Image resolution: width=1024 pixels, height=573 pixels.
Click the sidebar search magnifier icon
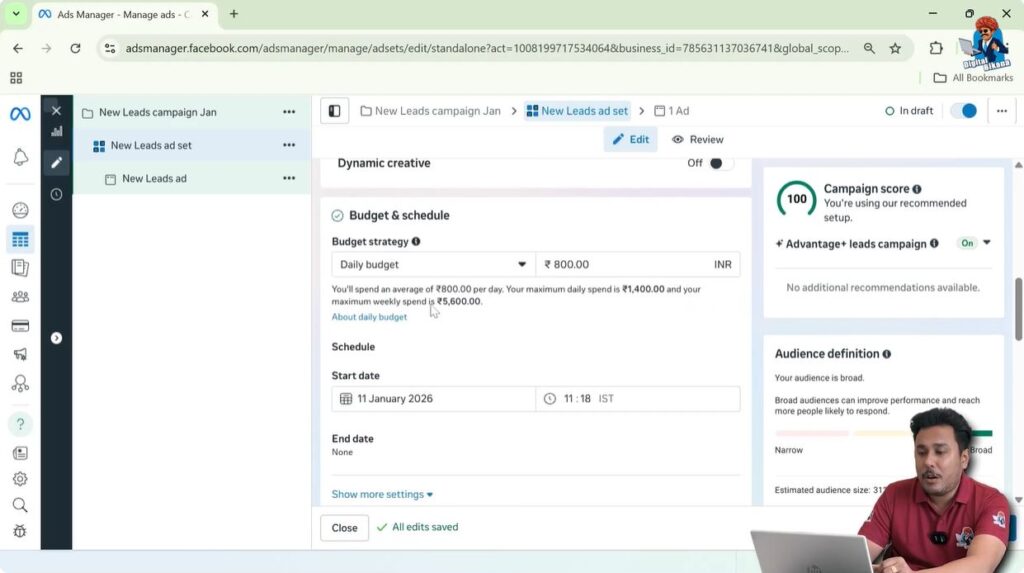click(20, 505)
